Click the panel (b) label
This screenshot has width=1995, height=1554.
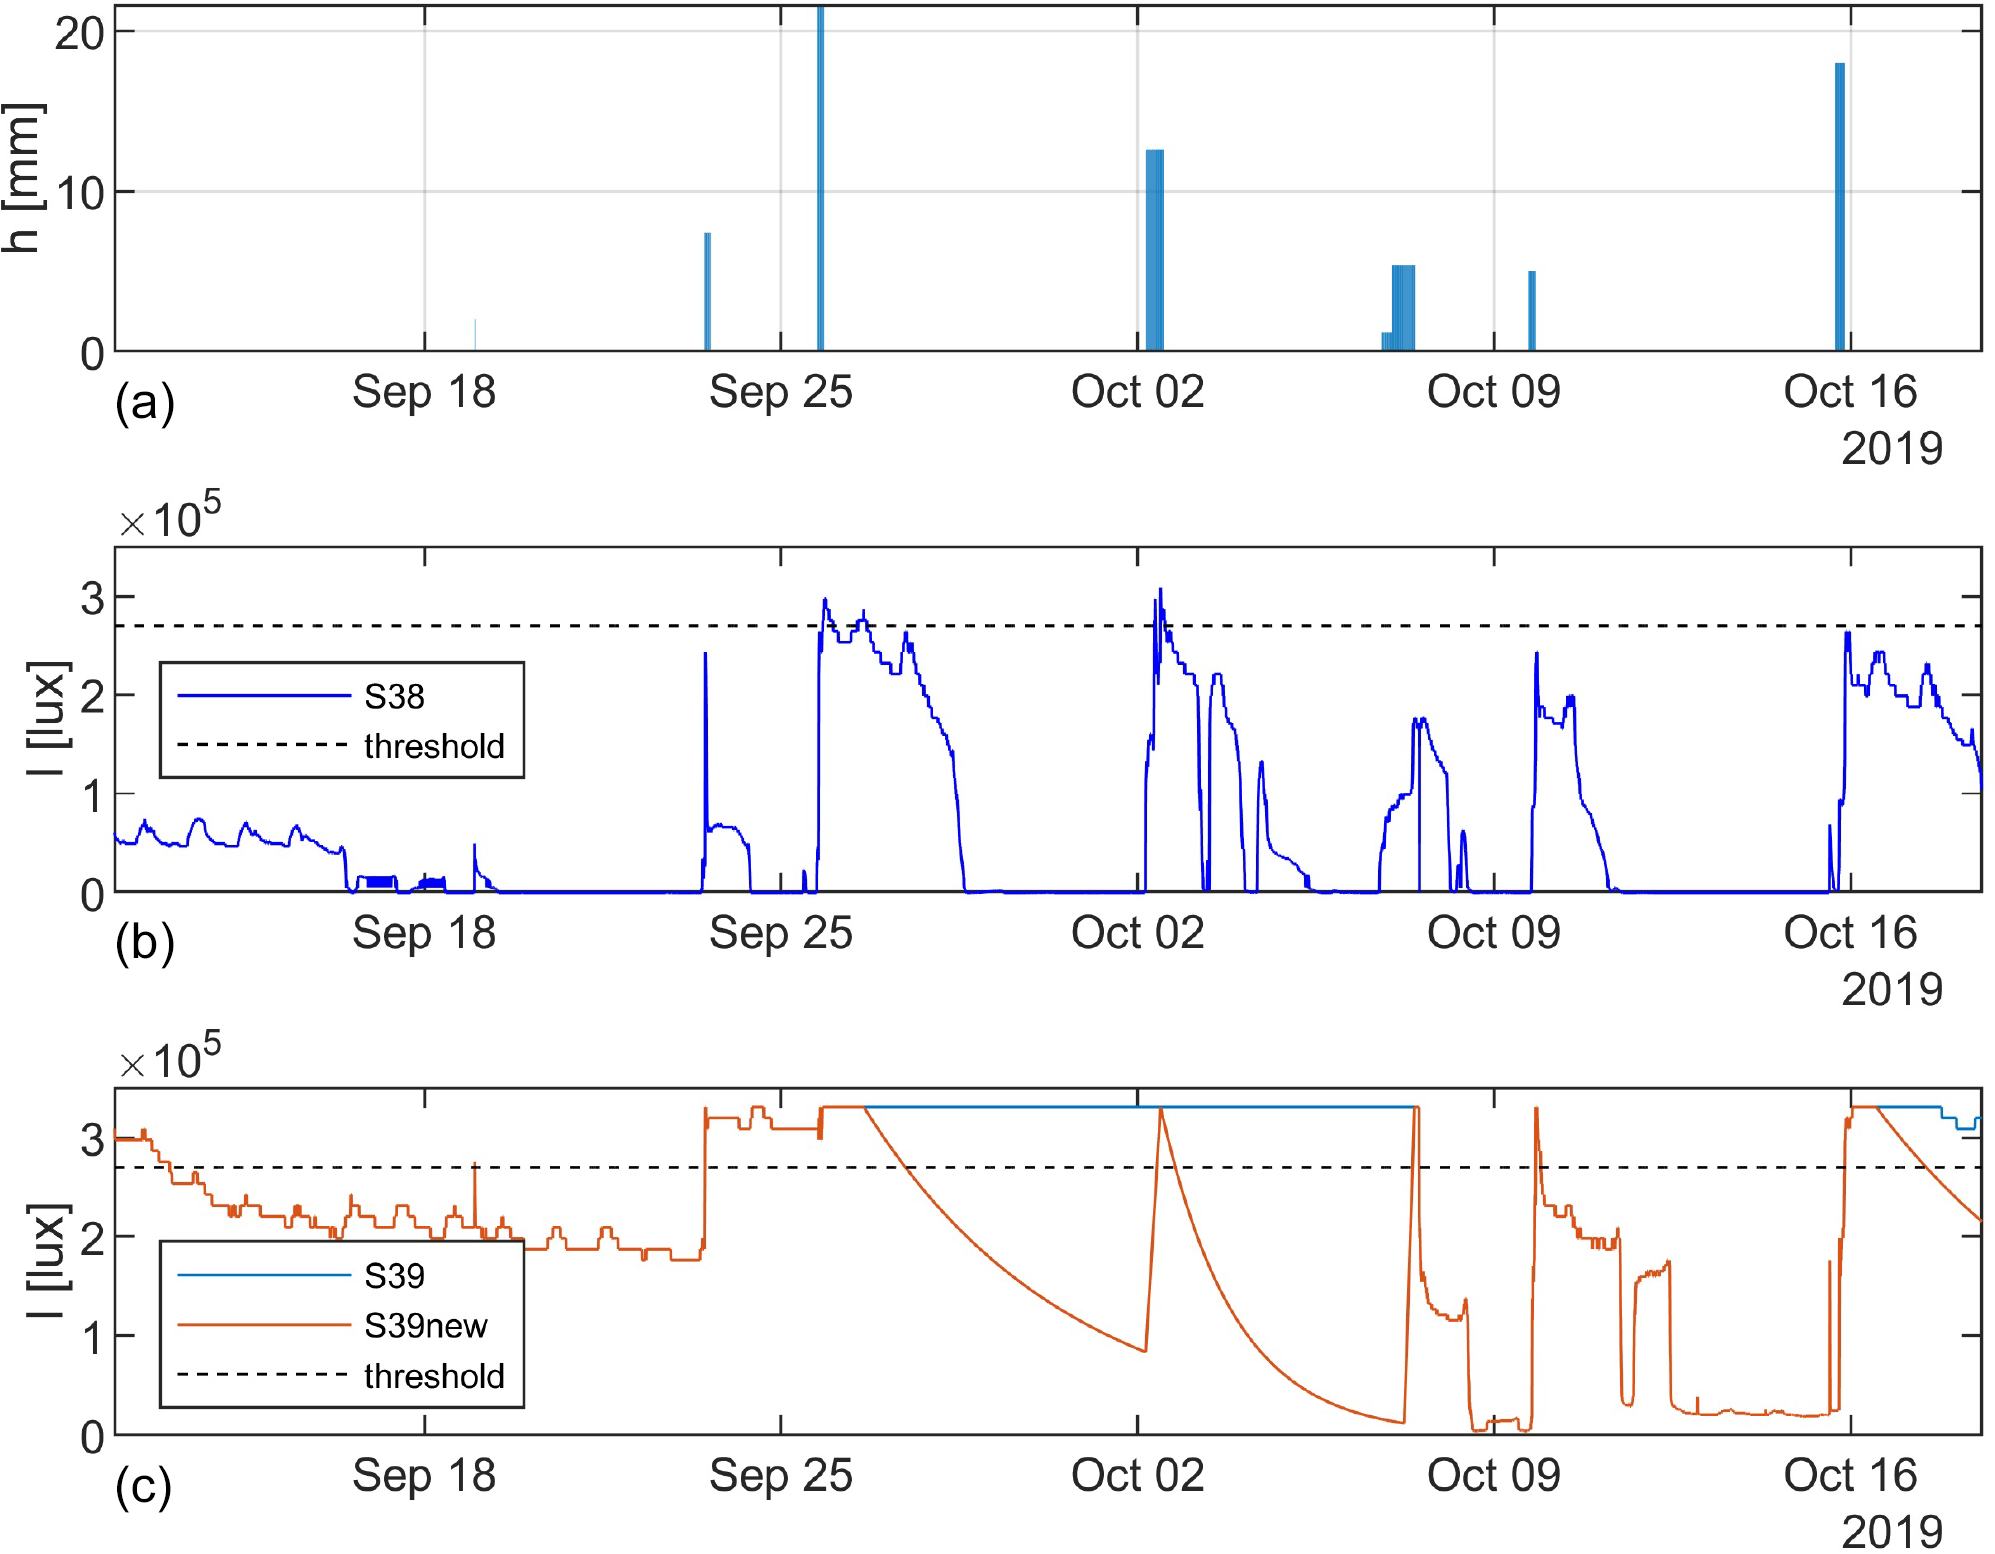[145, 943]
